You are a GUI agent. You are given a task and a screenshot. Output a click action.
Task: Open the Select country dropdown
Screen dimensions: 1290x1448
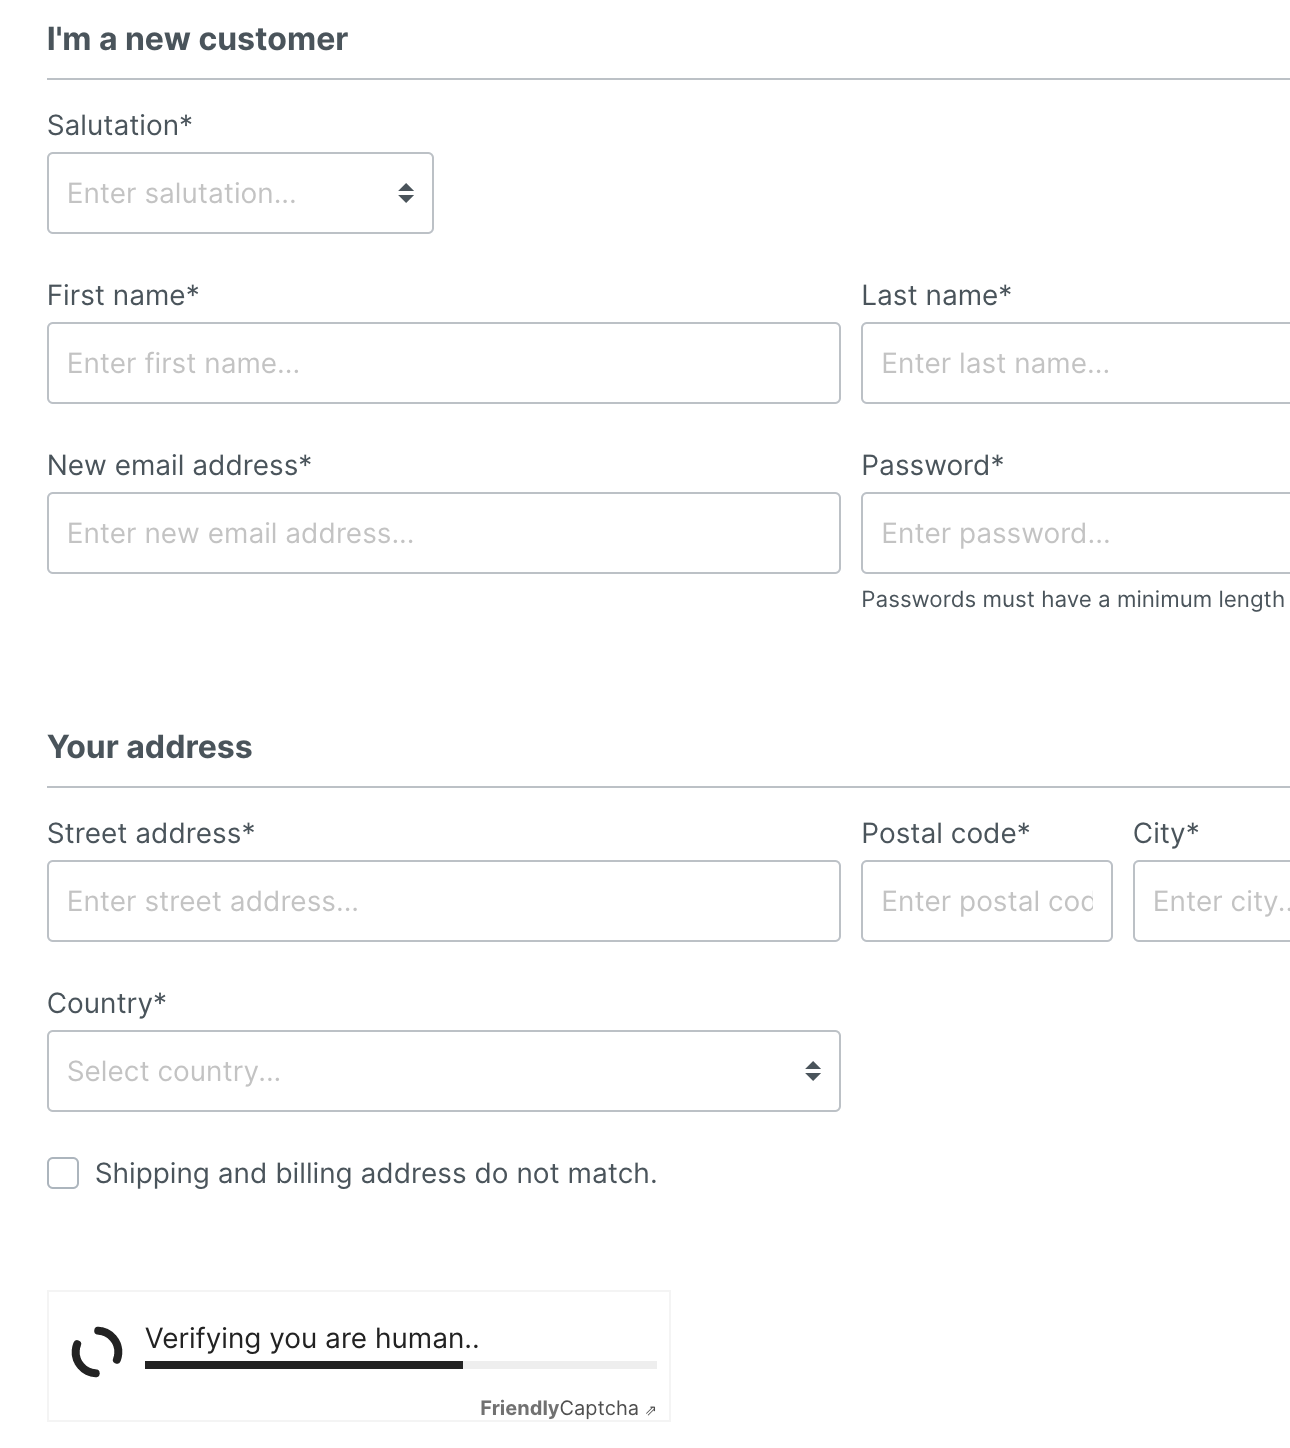tap(443, 1071)
